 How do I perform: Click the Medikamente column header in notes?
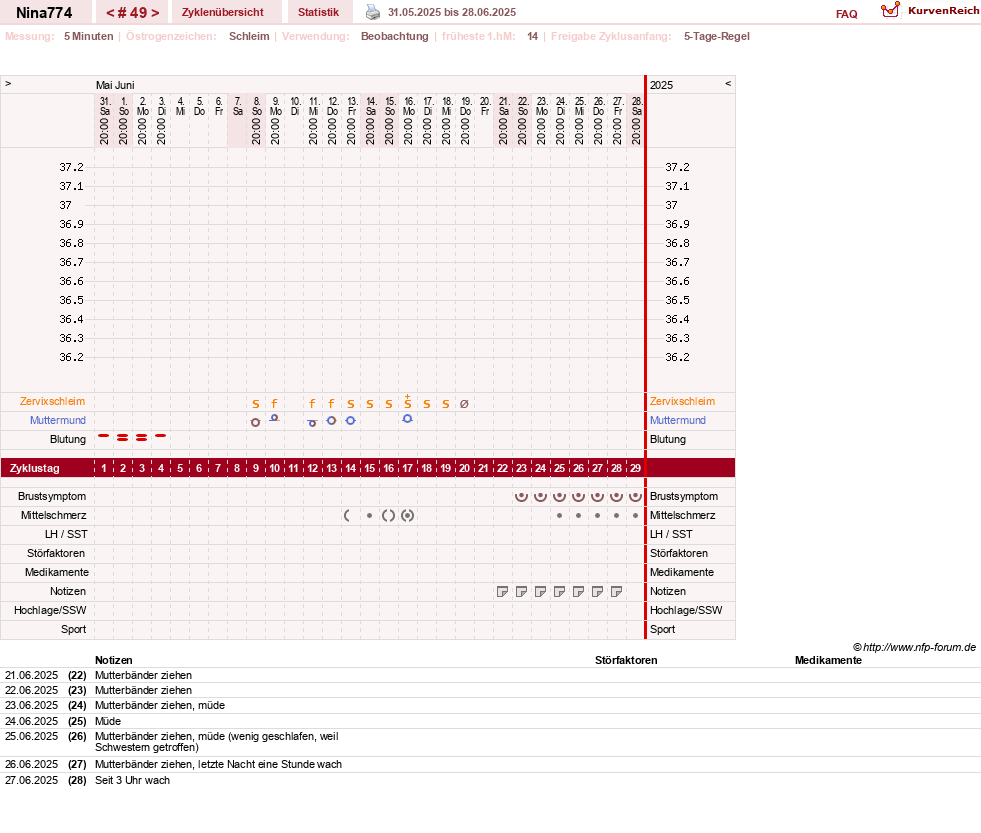tap(828, 660)
